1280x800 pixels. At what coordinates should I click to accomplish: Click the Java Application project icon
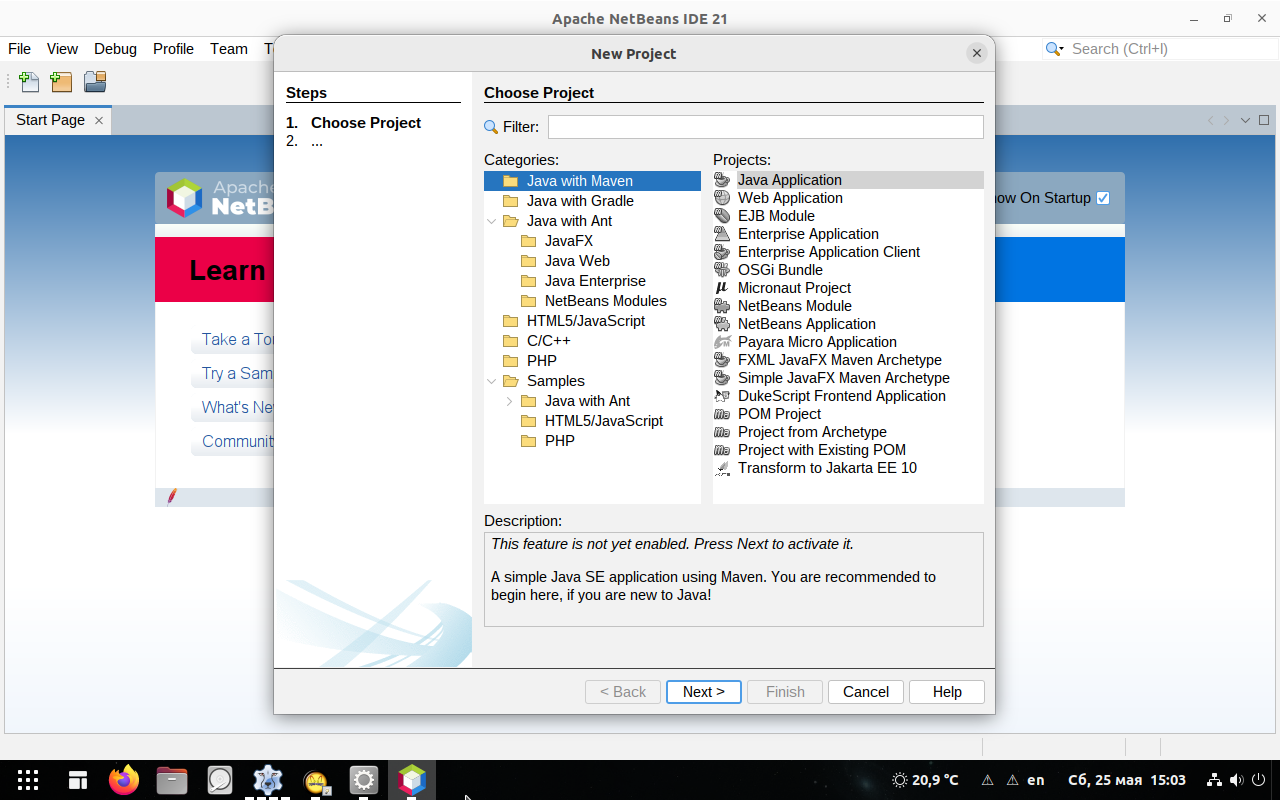722,180
